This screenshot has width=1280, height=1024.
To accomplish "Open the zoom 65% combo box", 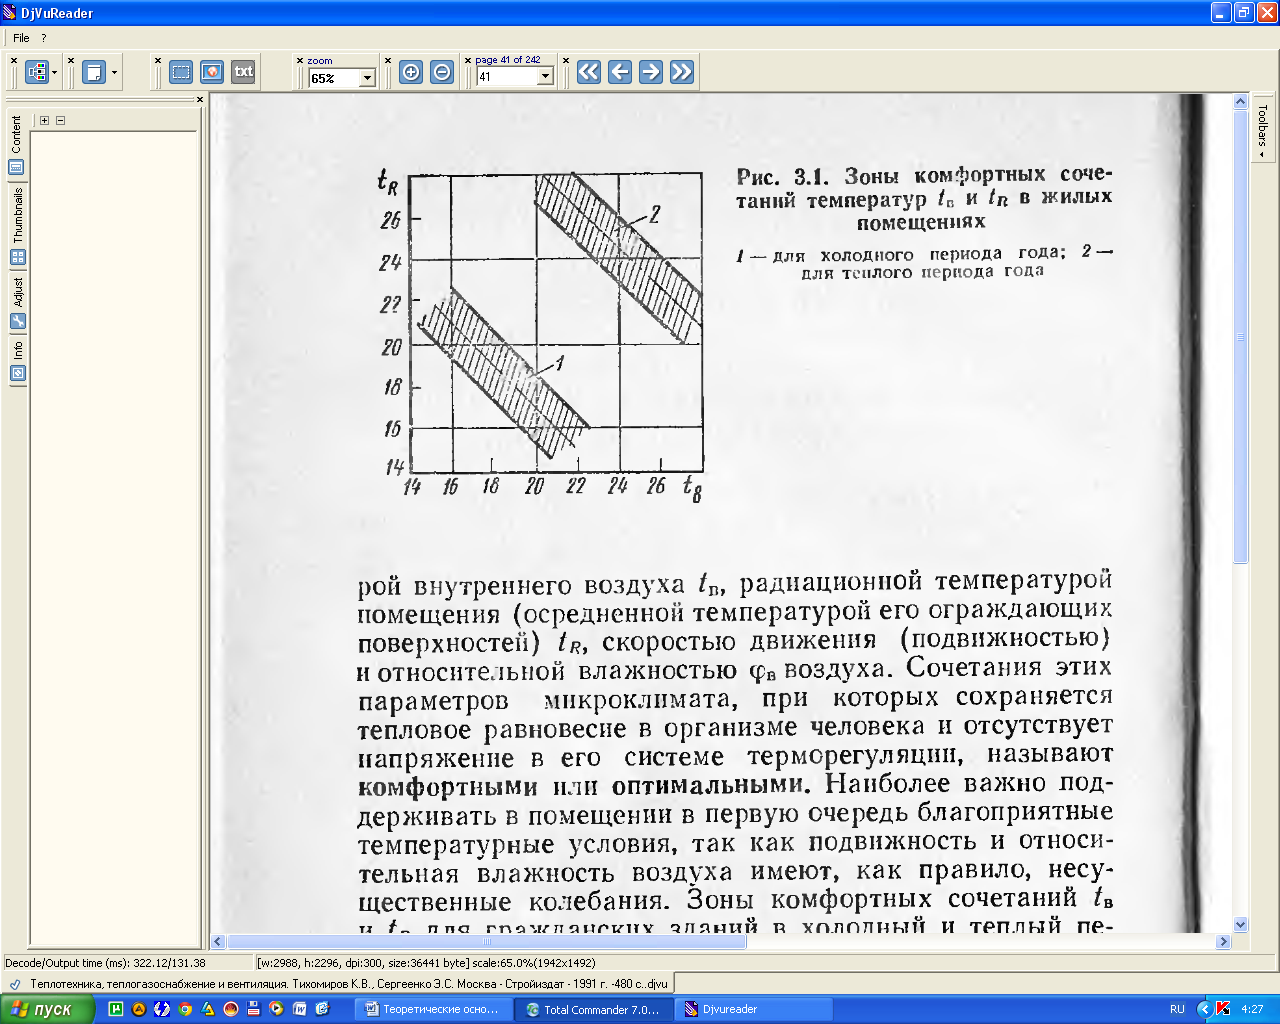I will (341, 78).
